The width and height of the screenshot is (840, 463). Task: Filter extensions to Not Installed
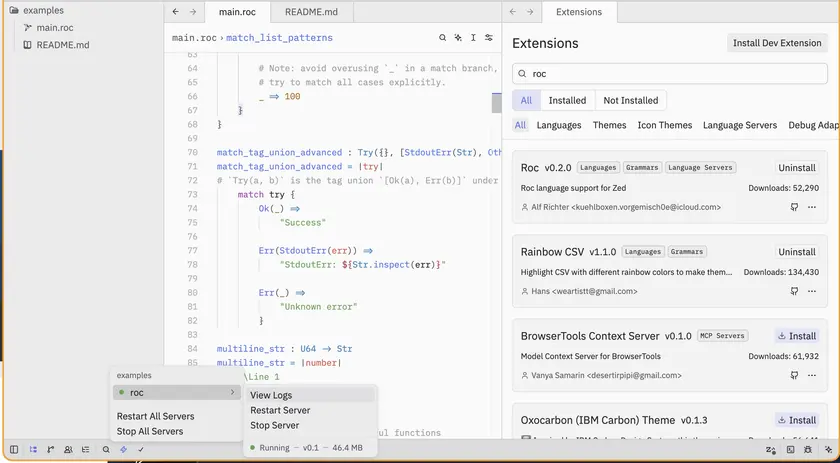pos(631,100)
